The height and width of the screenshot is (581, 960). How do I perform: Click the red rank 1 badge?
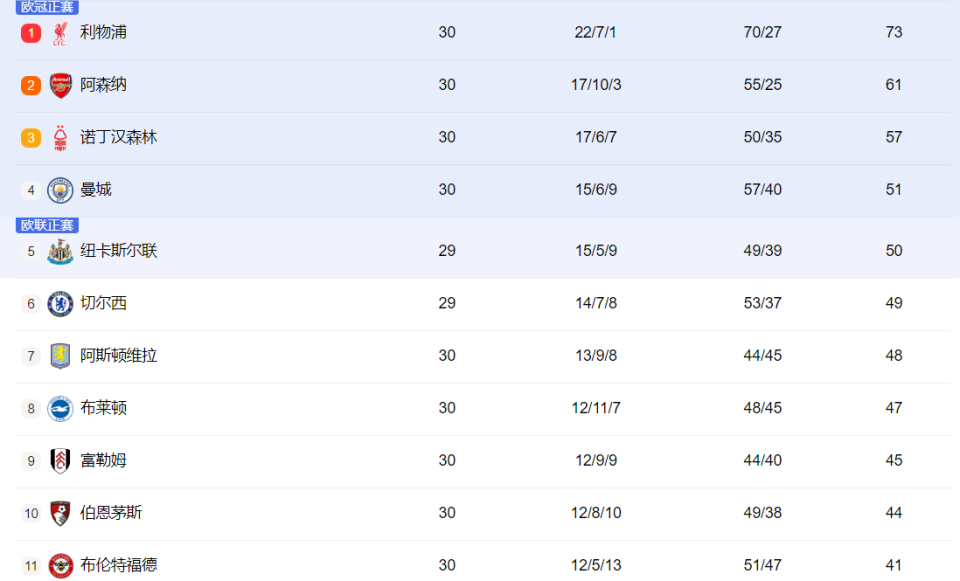31,33
